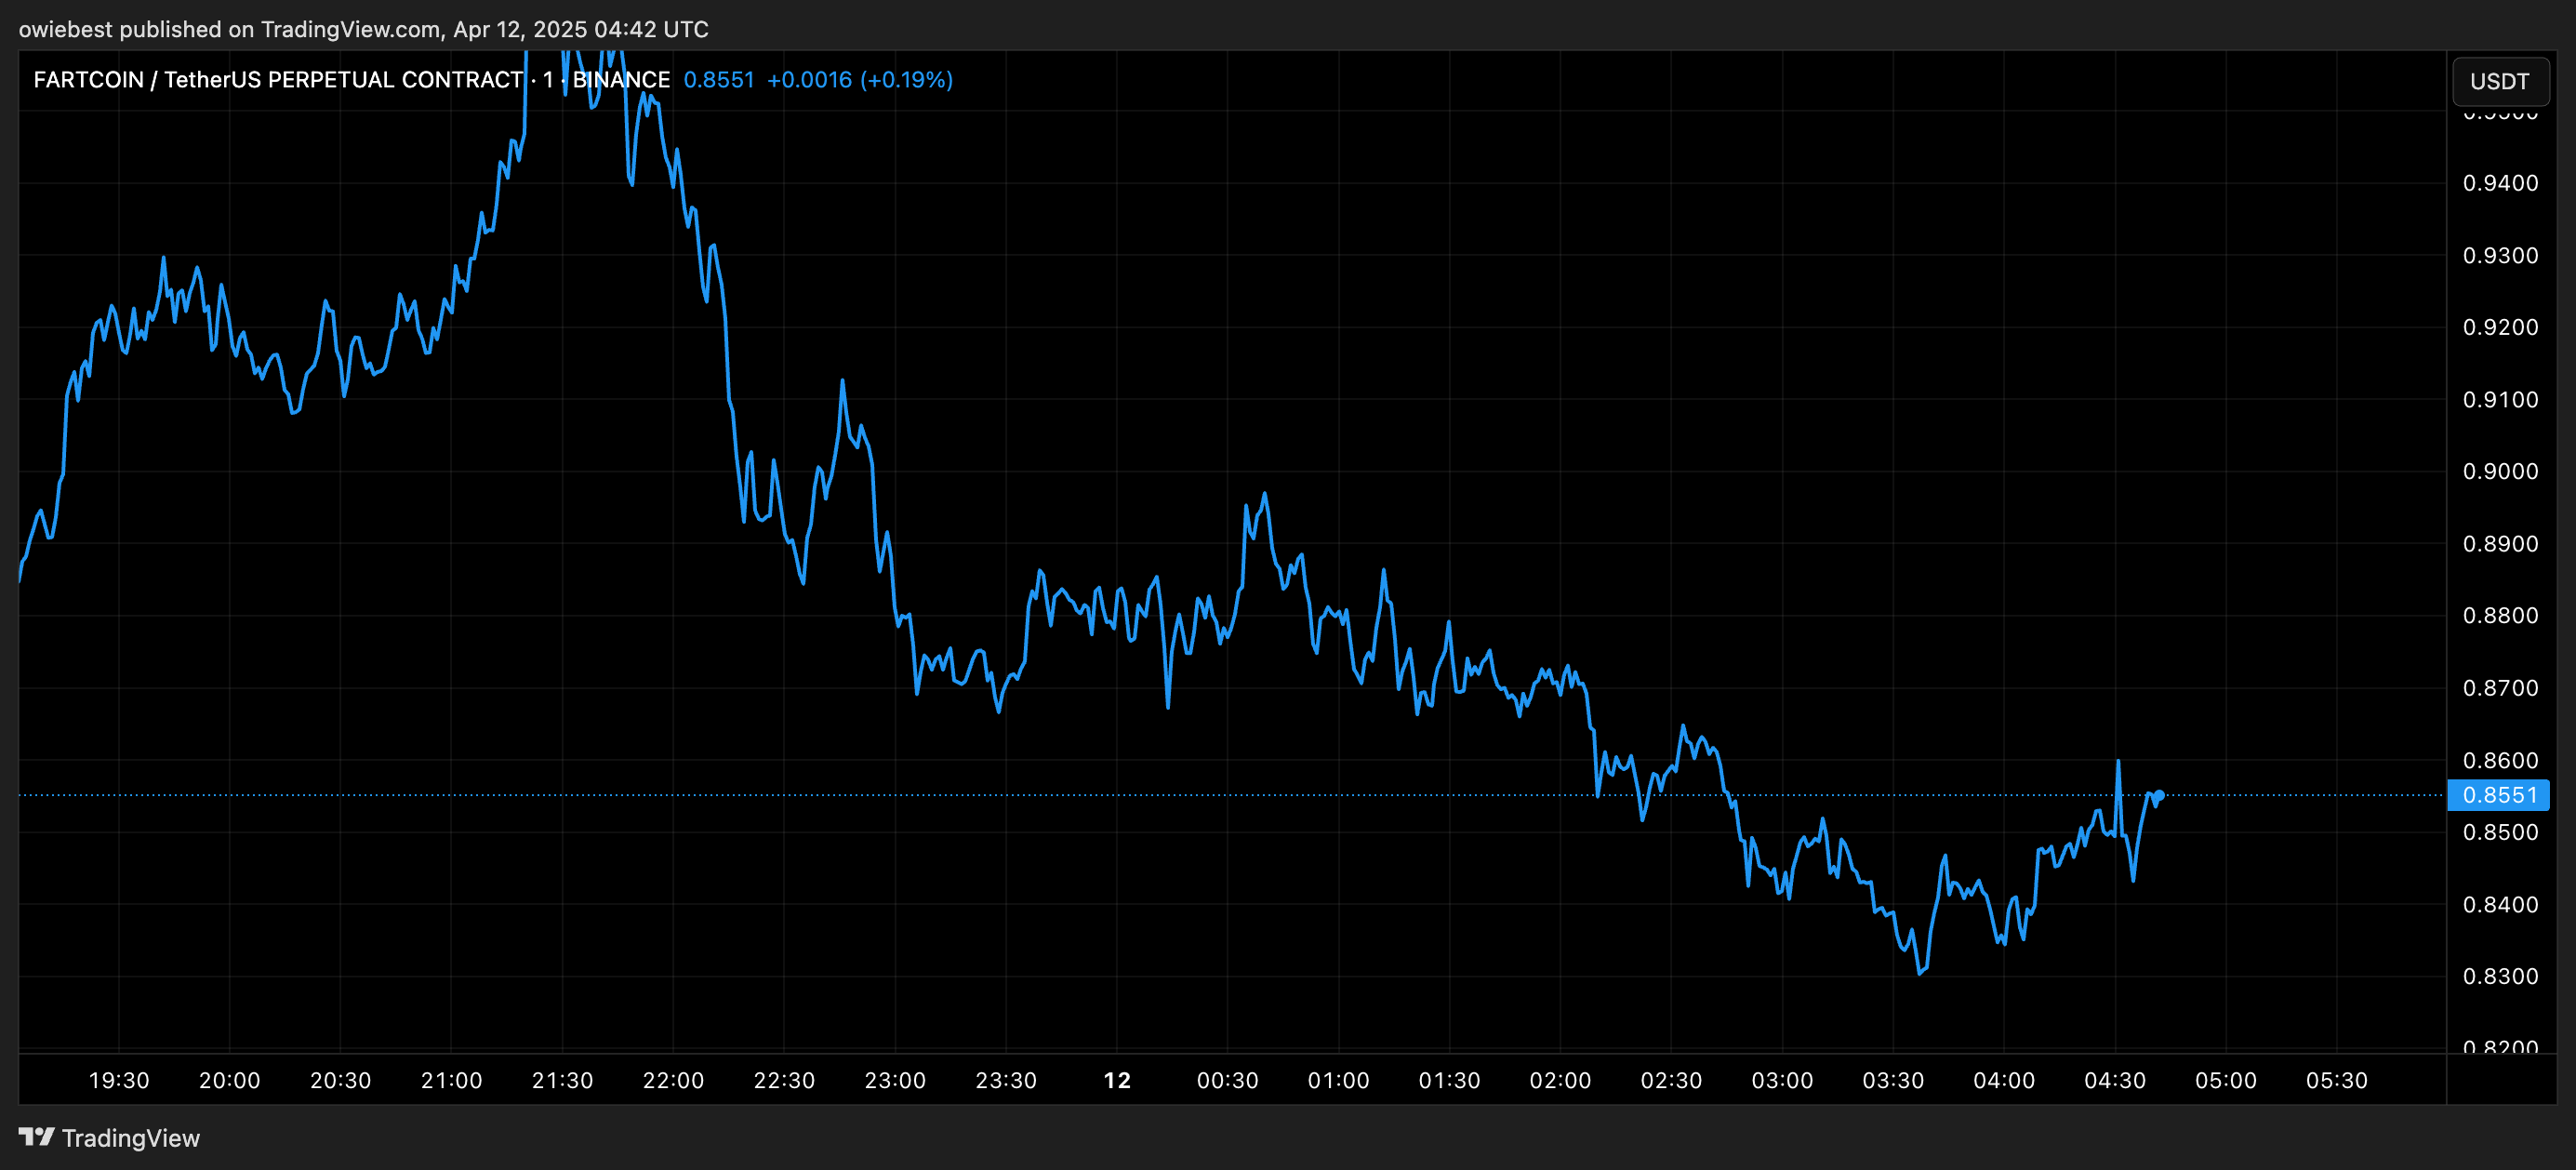Click the 05:30 time axis label
Image resolution: width=2576 pixels, height=1170 pixels.
click(2337, 1080)
